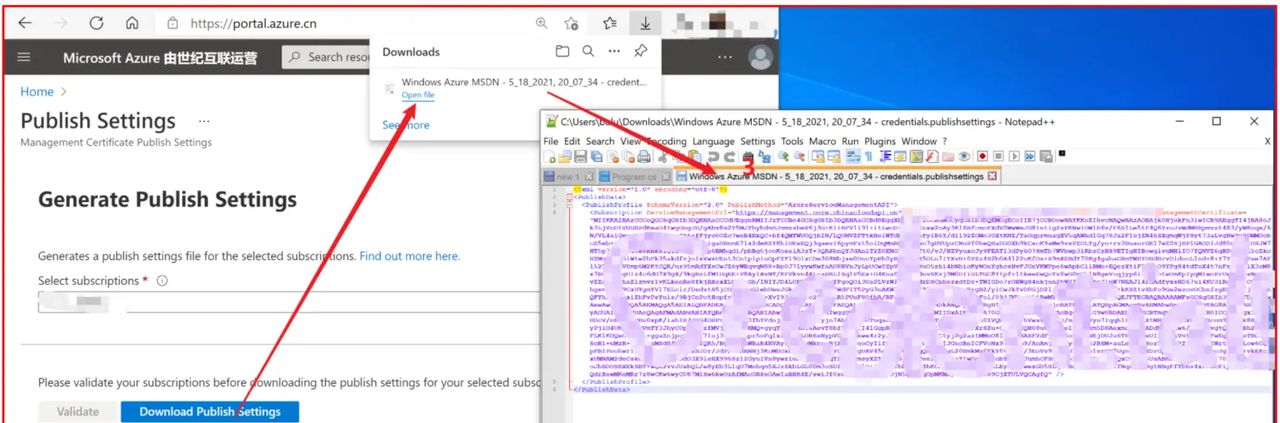Open the File menu in Notepad++

(551, 141)
